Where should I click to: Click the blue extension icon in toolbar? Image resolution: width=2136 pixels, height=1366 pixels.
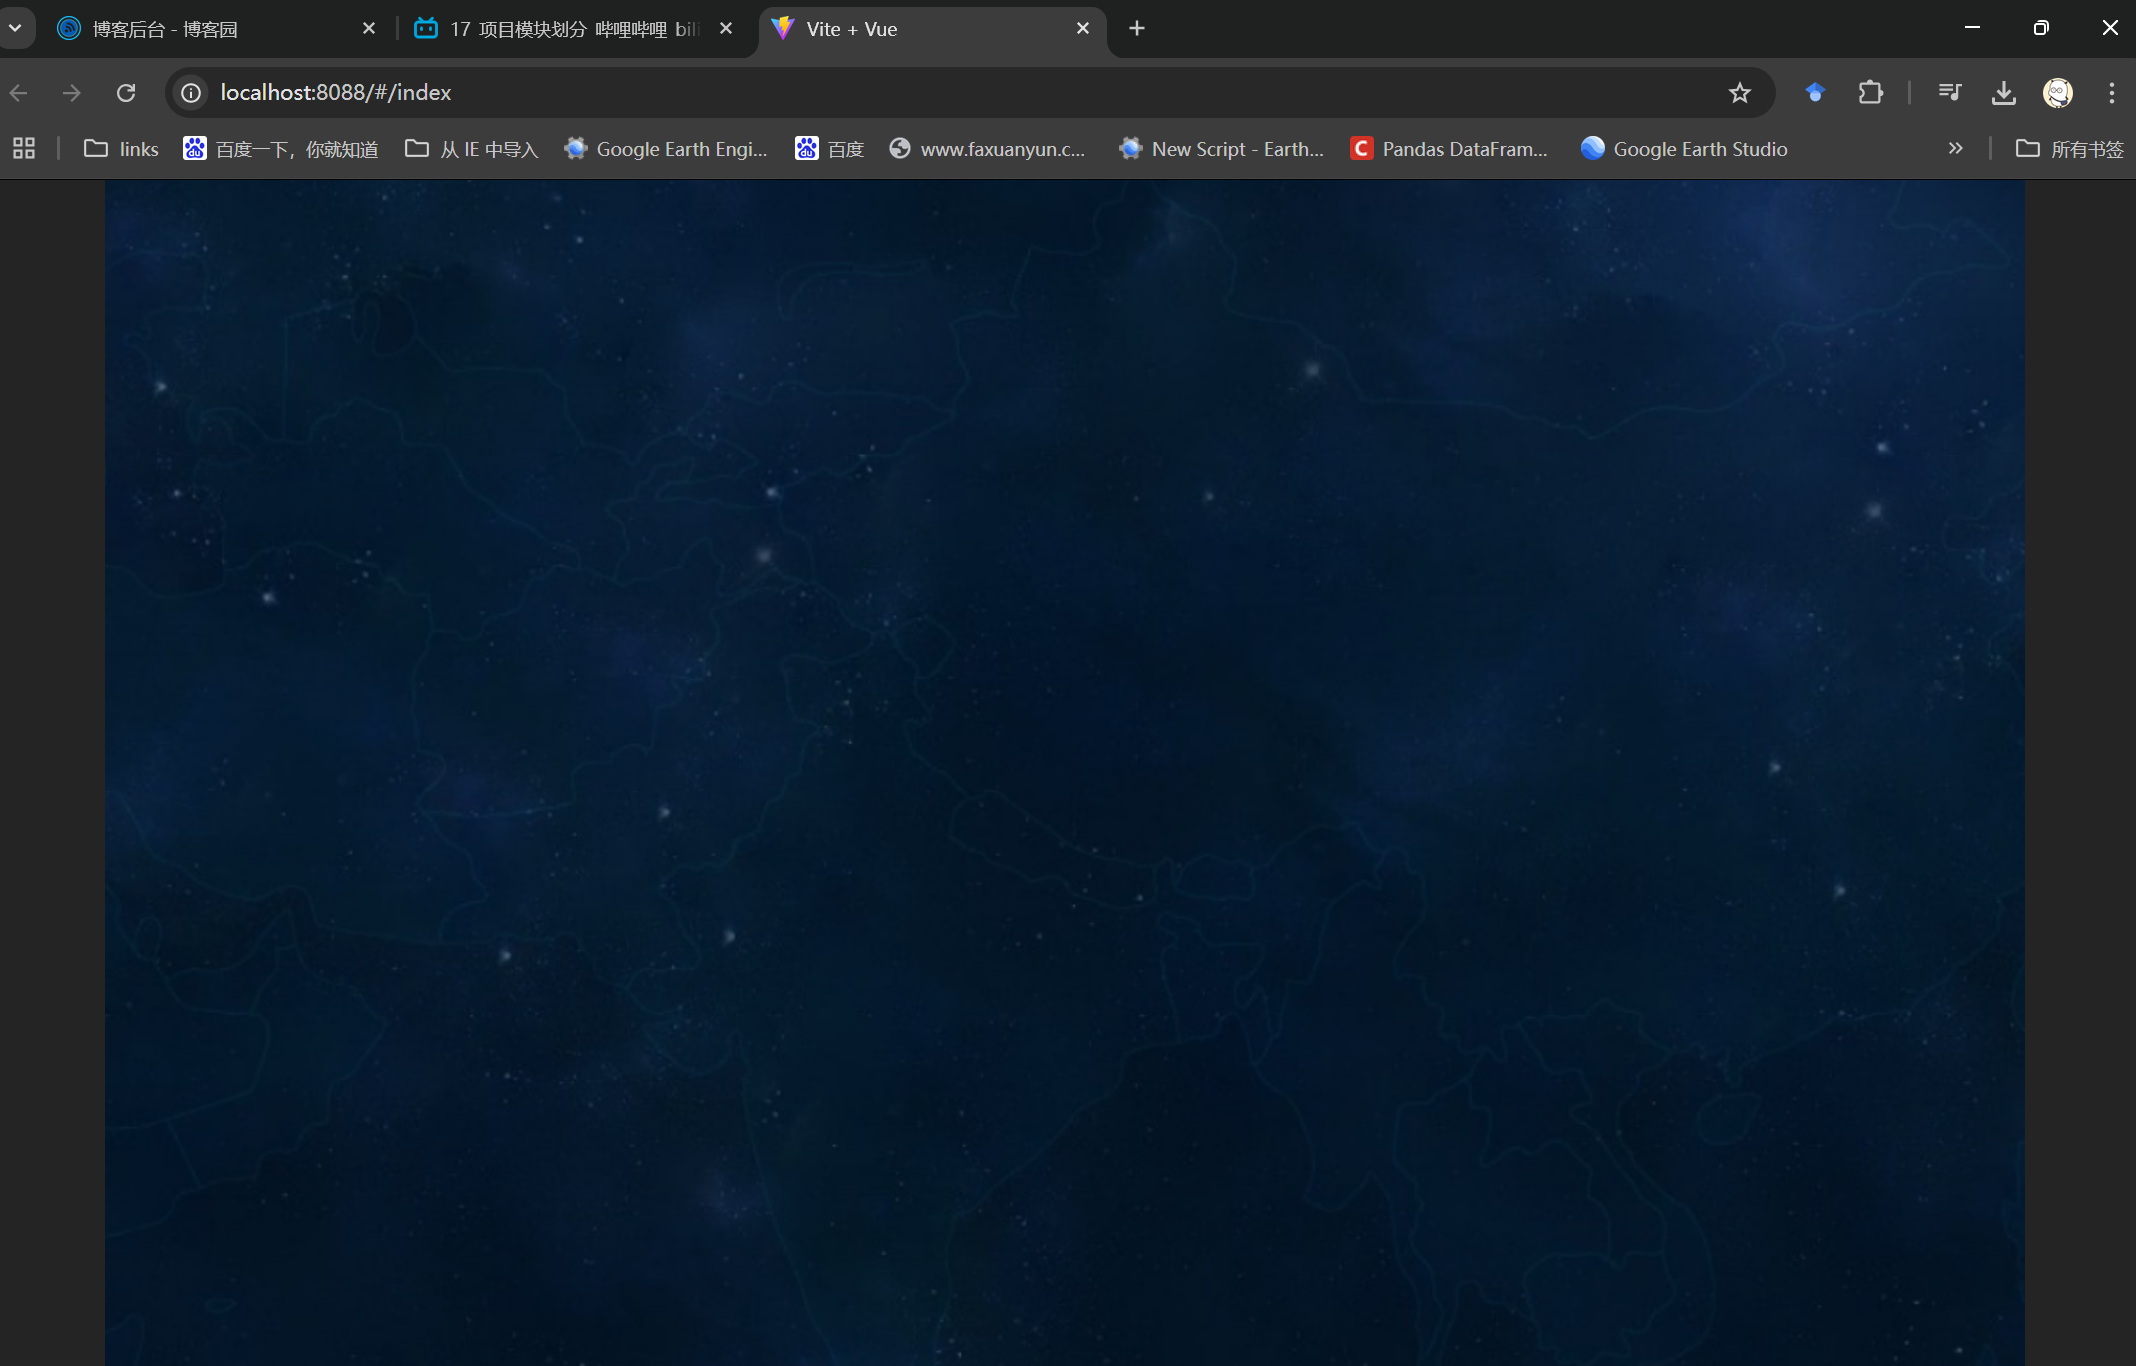(x=1815, y=93)
